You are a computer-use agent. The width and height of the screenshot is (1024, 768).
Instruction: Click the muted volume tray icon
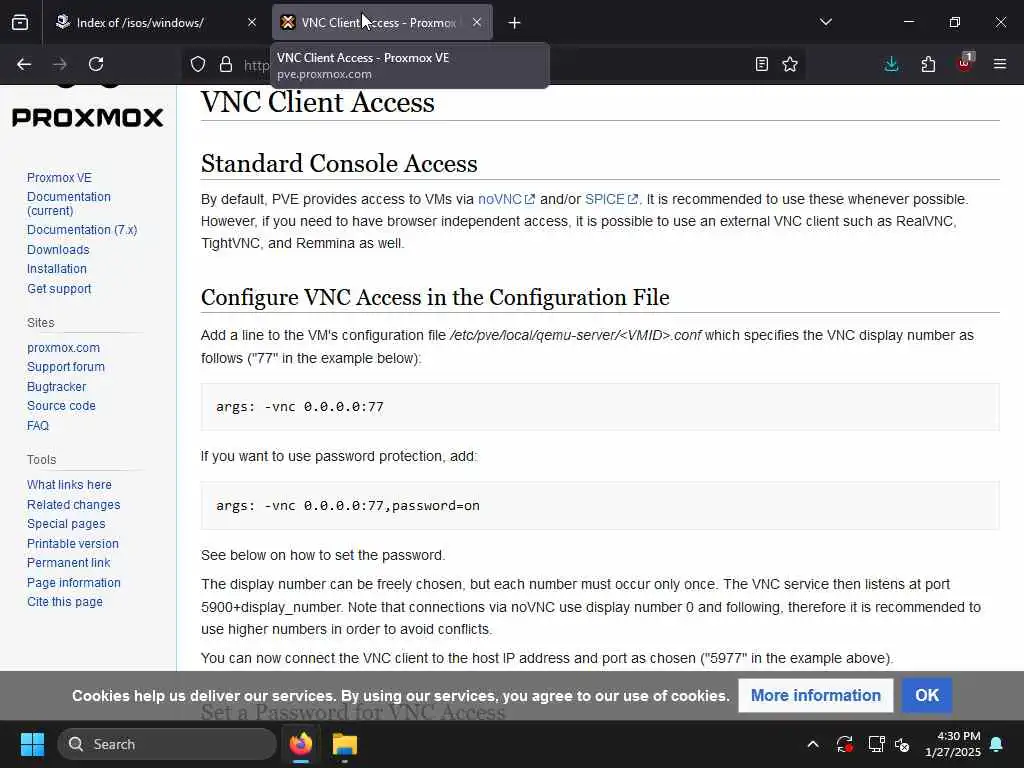pos(903,744)
